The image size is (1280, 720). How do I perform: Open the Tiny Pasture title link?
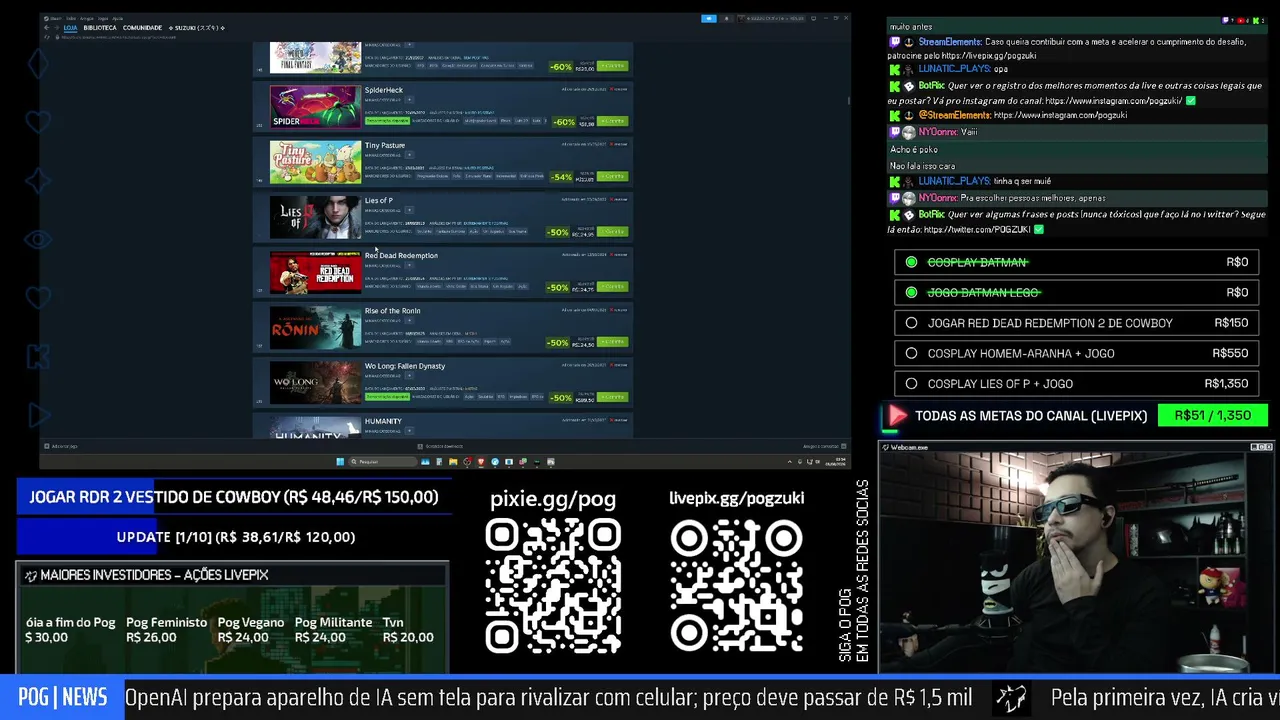click(385, 145)
